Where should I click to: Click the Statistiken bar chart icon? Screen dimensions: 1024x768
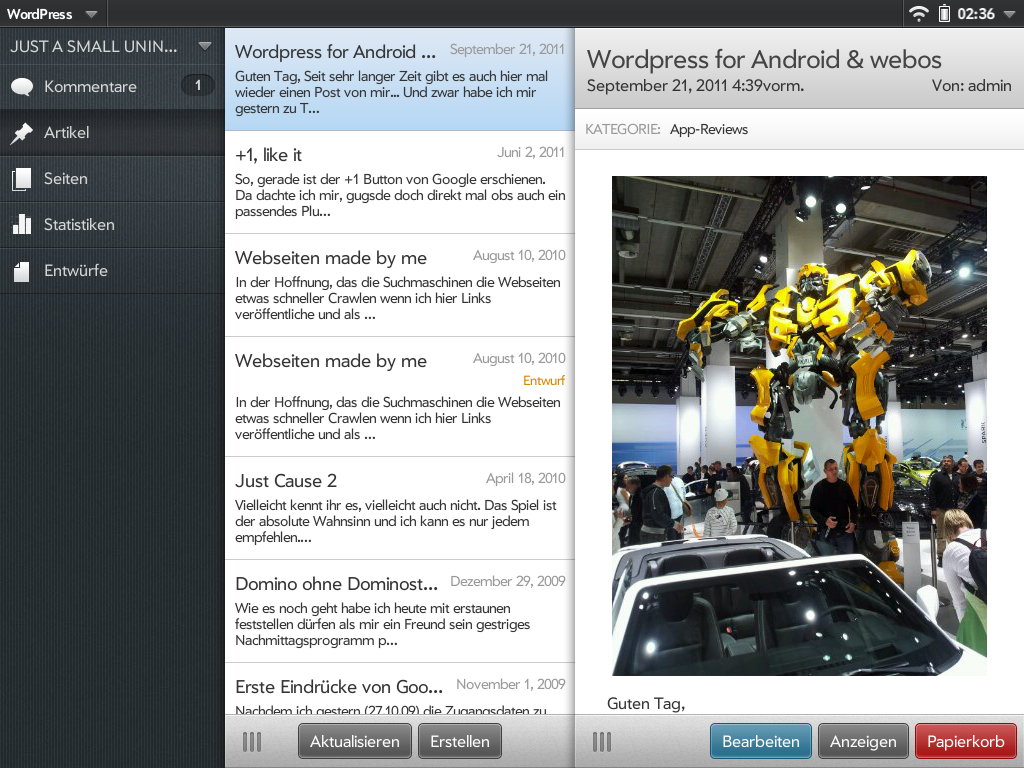click(22, 224)
